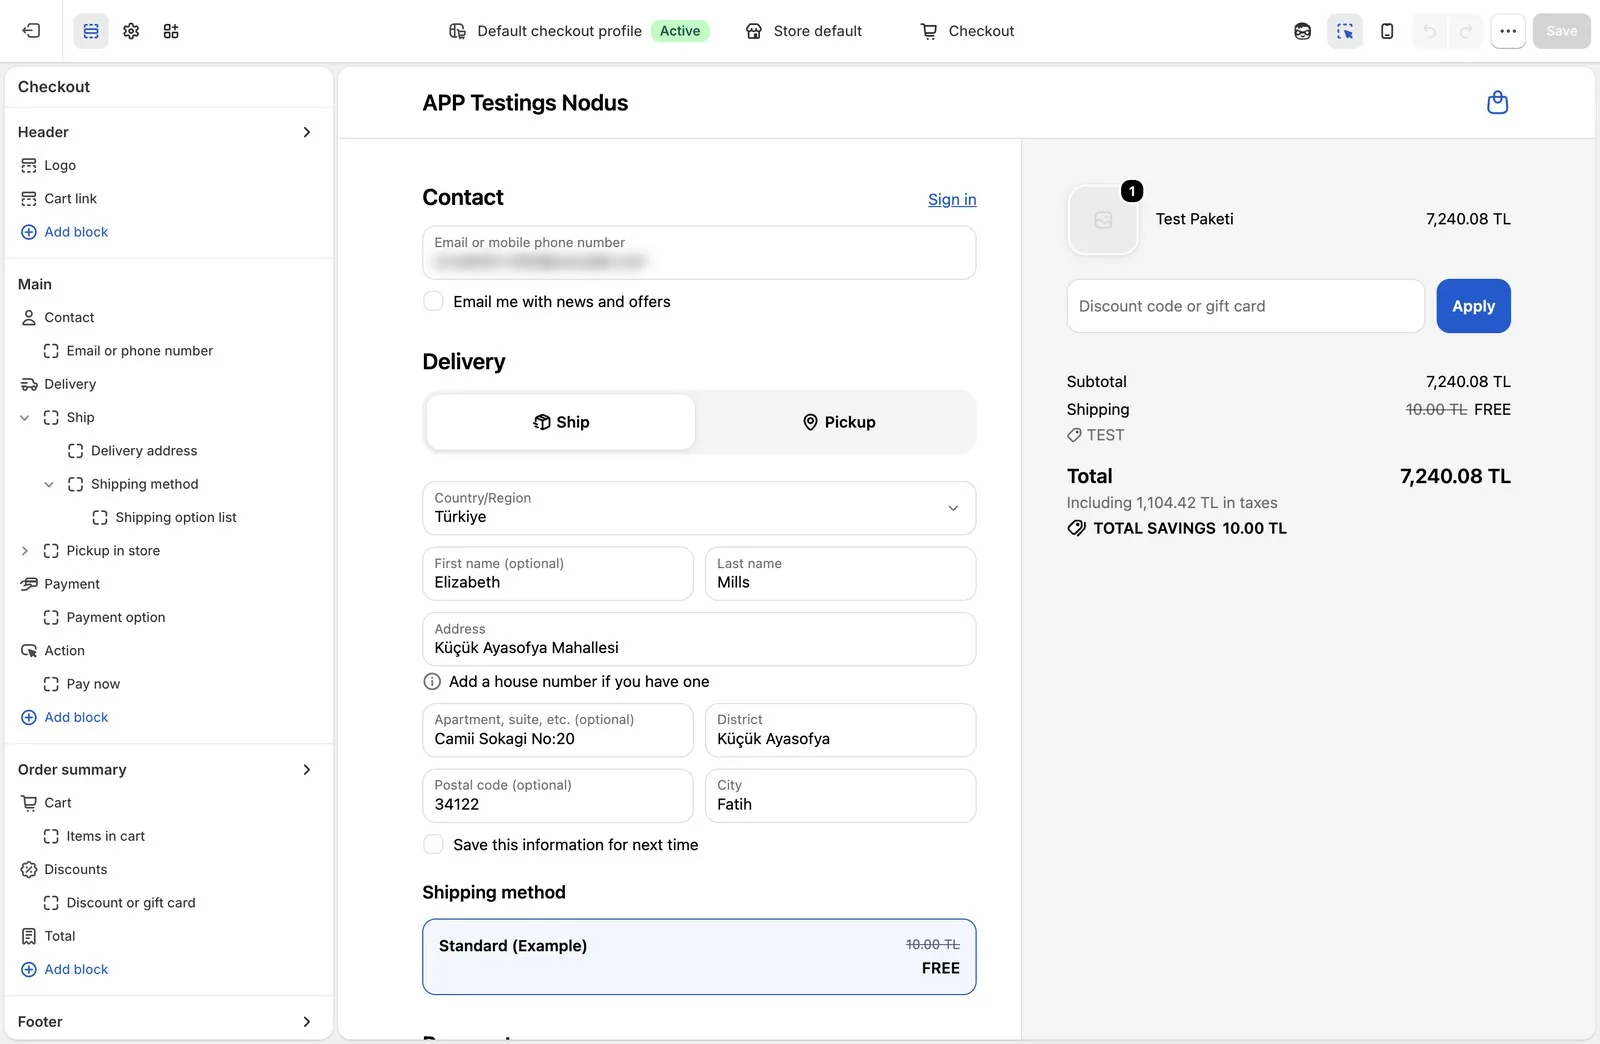Click the info icon beside house number hint
This screenshot has width=1600, height=1044.
[432, 682]
